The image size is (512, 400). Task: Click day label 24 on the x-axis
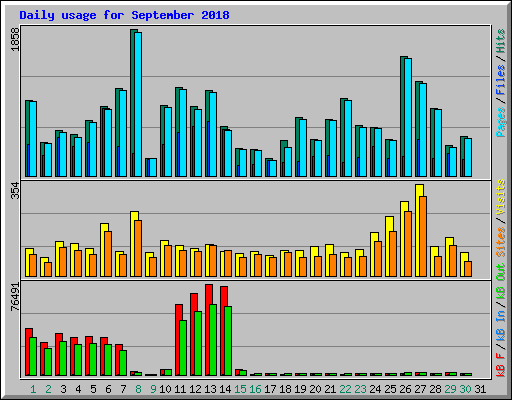pyautogui.click(x=375, y=389)
